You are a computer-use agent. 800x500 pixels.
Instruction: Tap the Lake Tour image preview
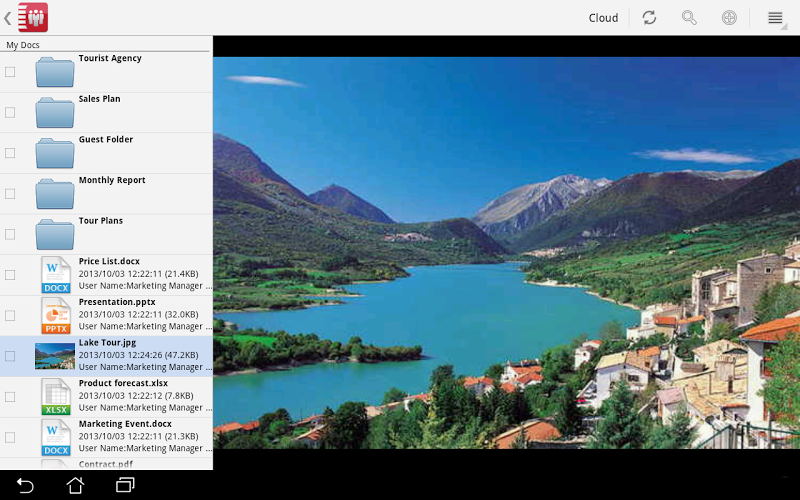506,253
